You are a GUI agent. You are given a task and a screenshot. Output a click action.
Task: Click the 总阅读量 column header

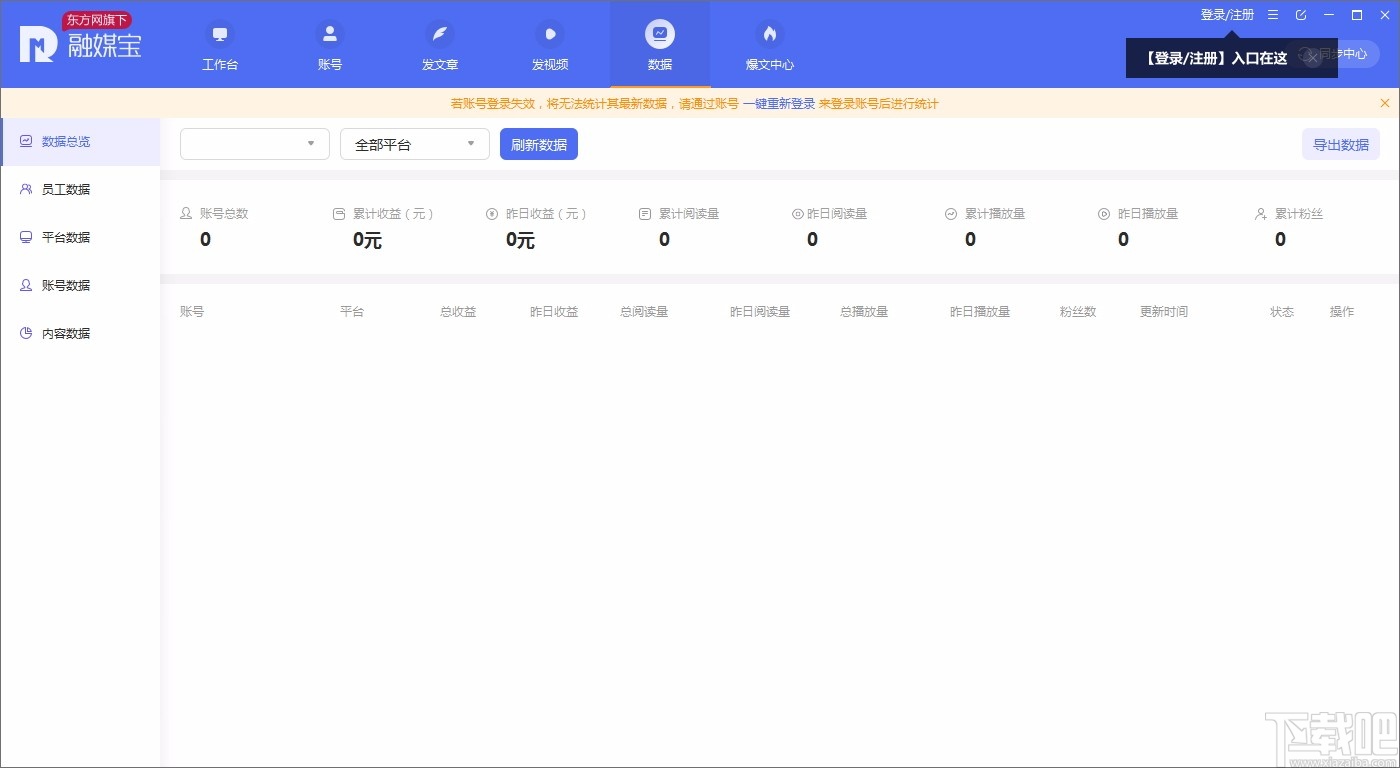(644, 312)
